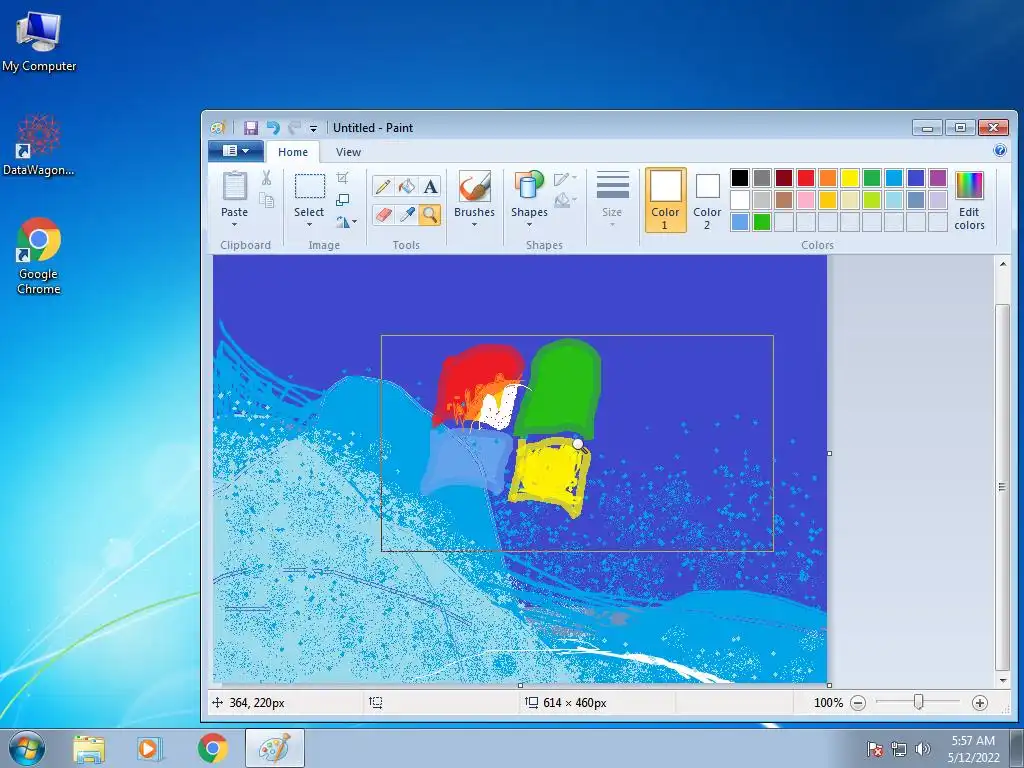The height and width of the screenshot is (768, 1024).
Task: Open Chrome from the taskbar
Action: 212,748
